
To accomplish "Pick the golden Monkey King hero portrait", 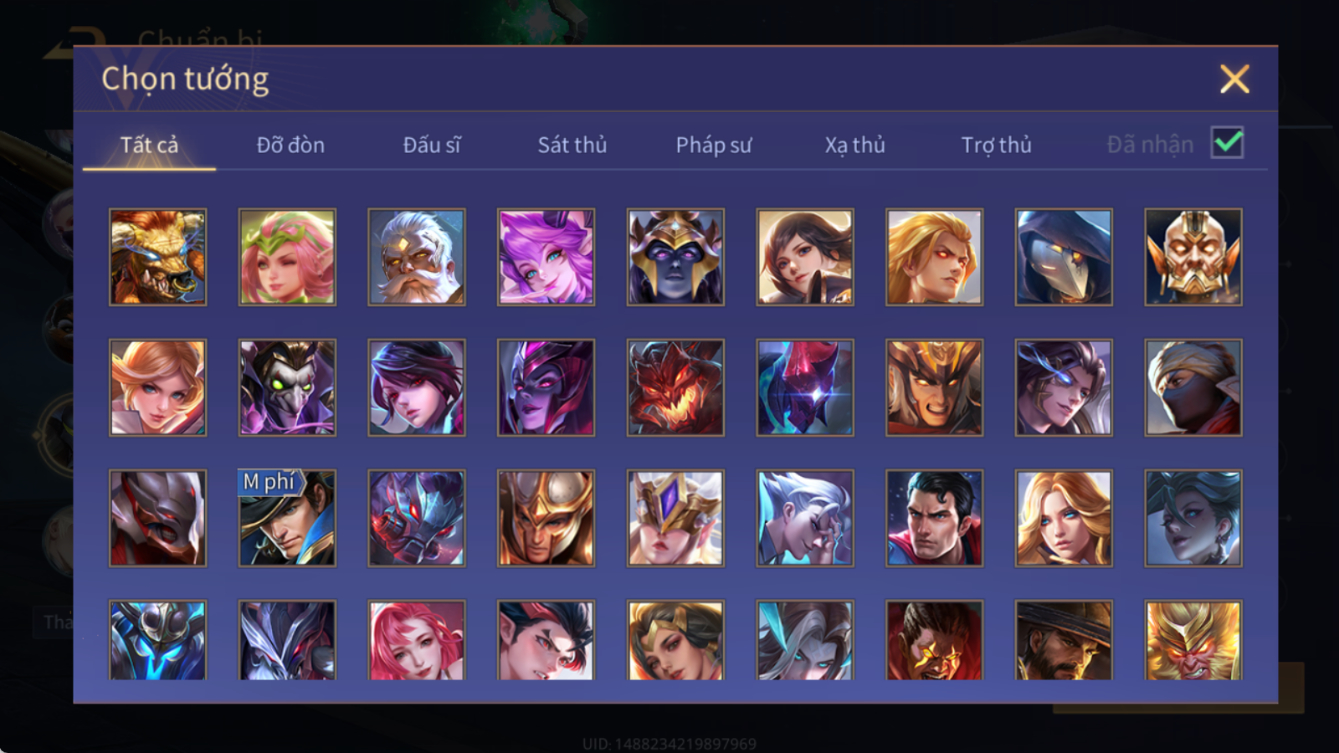I will [1193, 640].
